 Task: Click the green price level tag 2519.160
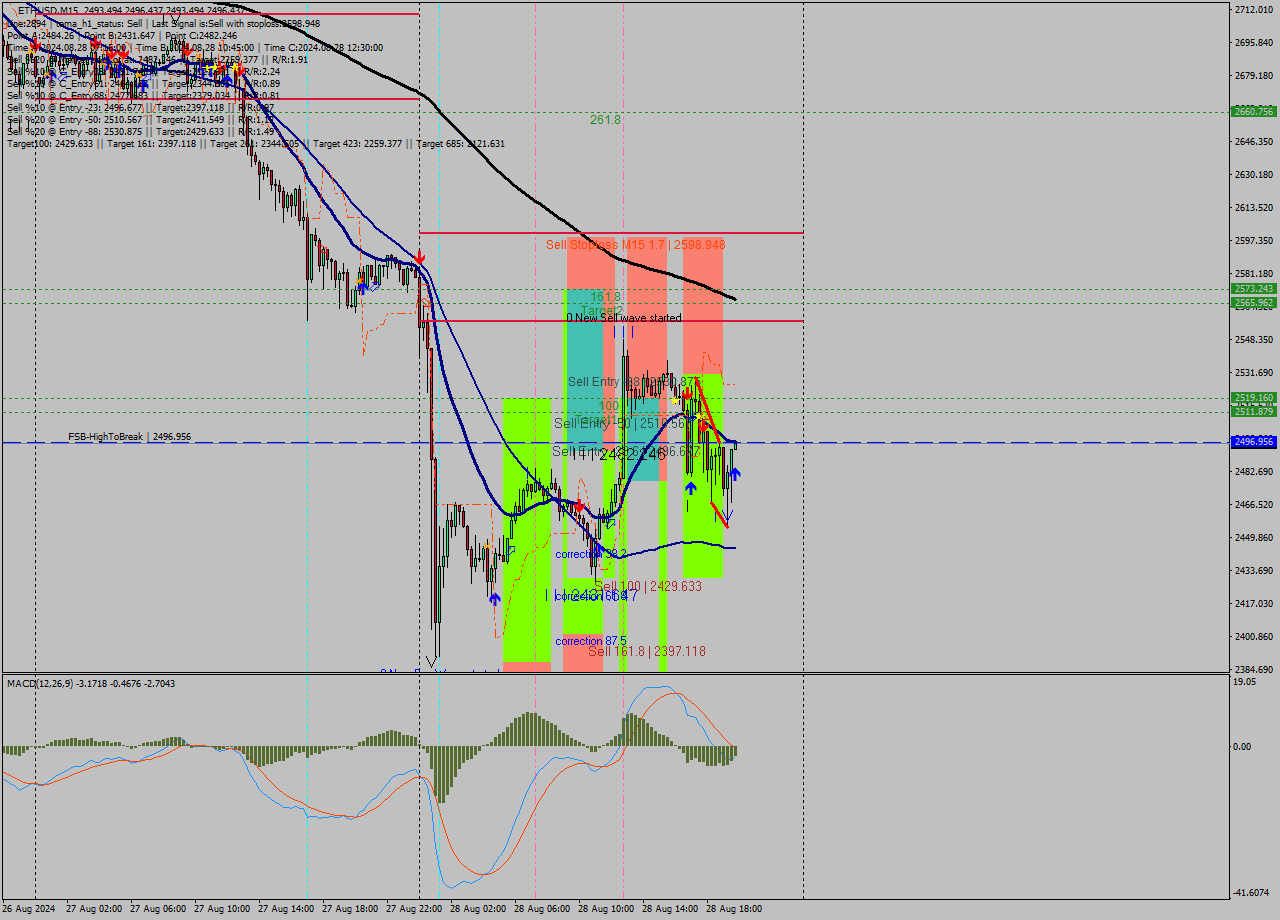(1253, 397)
